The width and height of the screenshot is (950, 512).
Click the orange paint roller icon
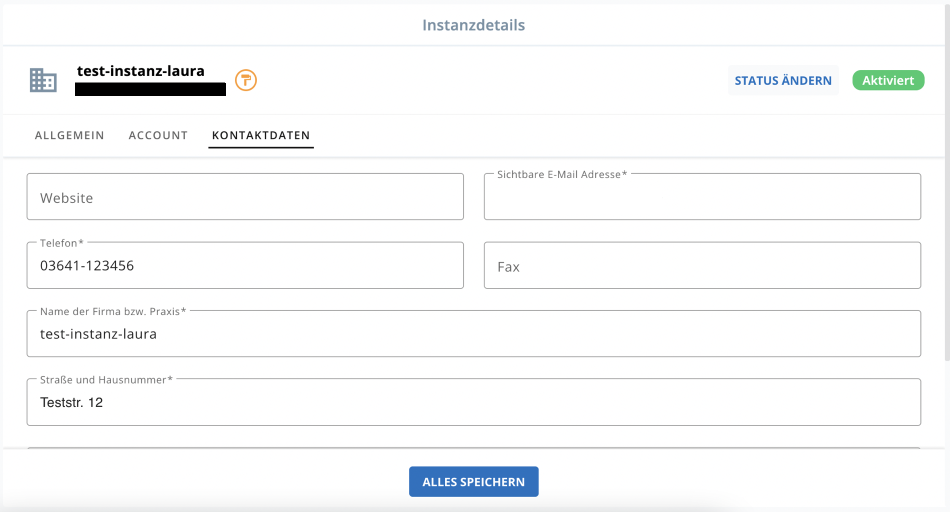[246, 80]
